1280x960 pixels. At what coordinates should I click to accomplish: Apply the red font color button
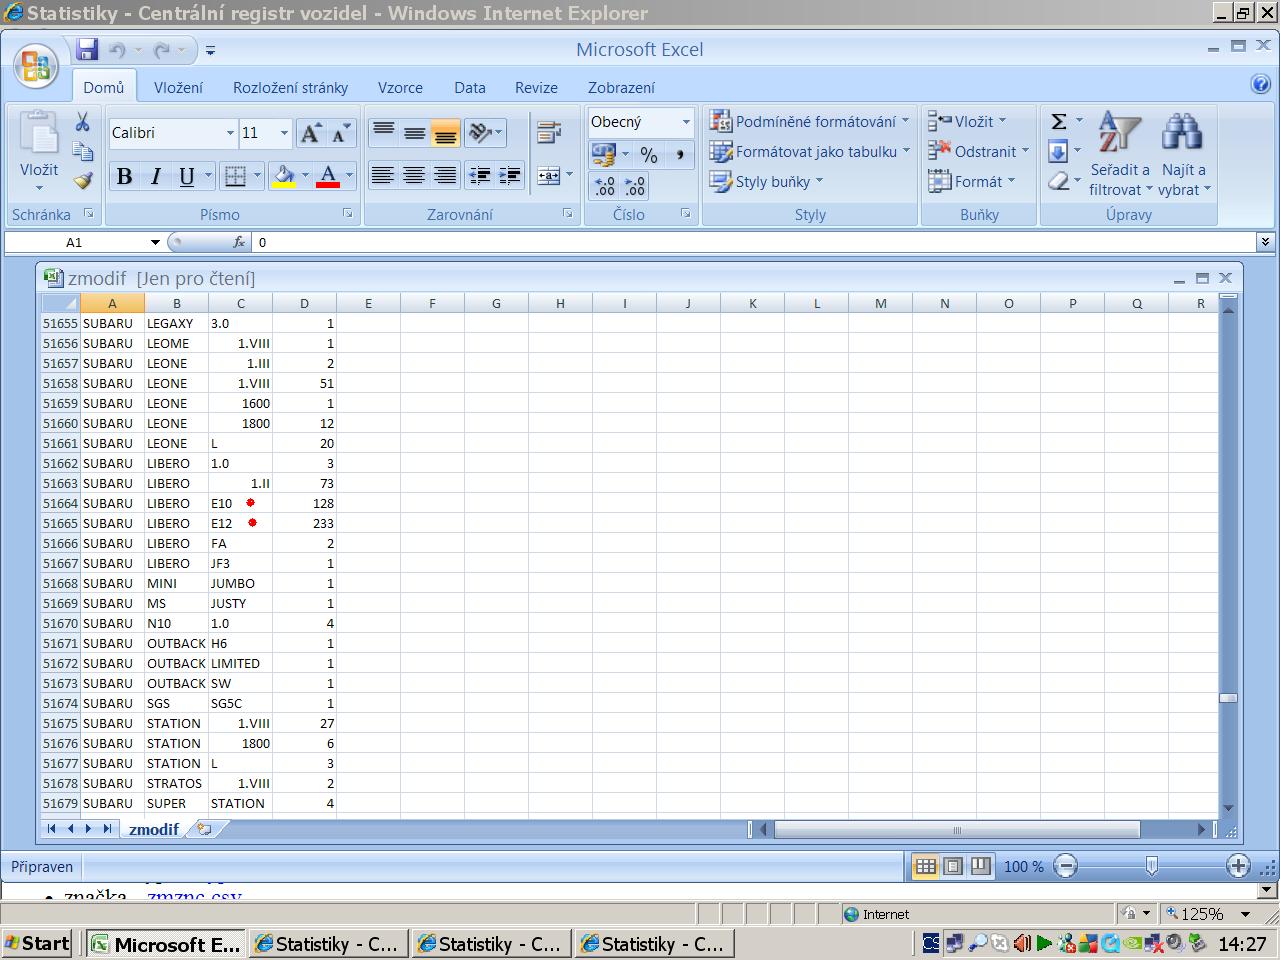click(x=328, y=177)
